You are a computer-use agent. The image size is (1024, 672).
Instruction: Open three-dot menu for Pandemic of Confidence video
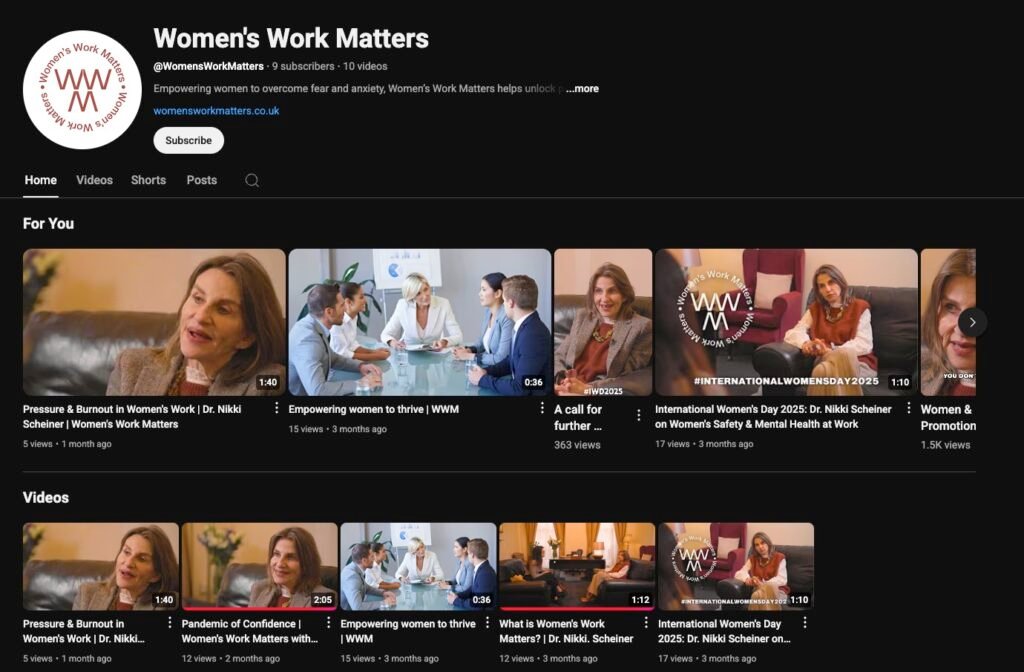point(328,622)
